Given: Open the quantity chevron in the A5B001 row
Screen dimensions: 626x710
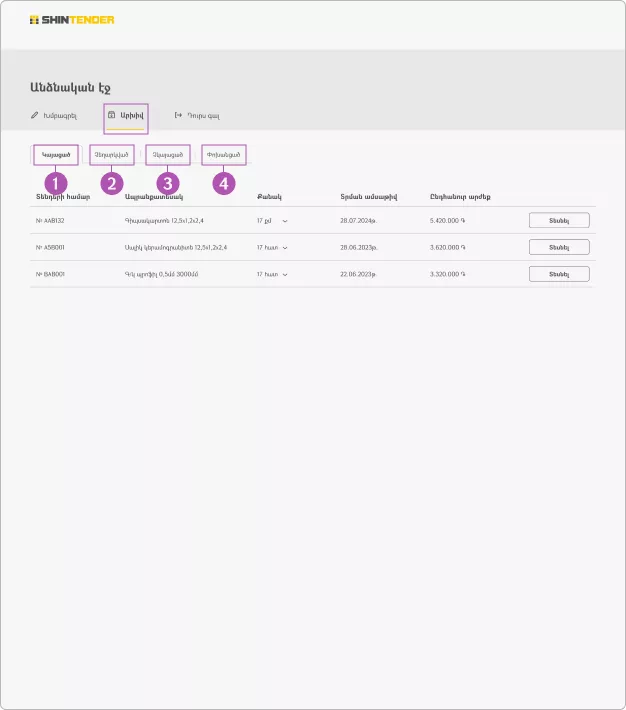Looking at the screenshot, I should [285, 247].
